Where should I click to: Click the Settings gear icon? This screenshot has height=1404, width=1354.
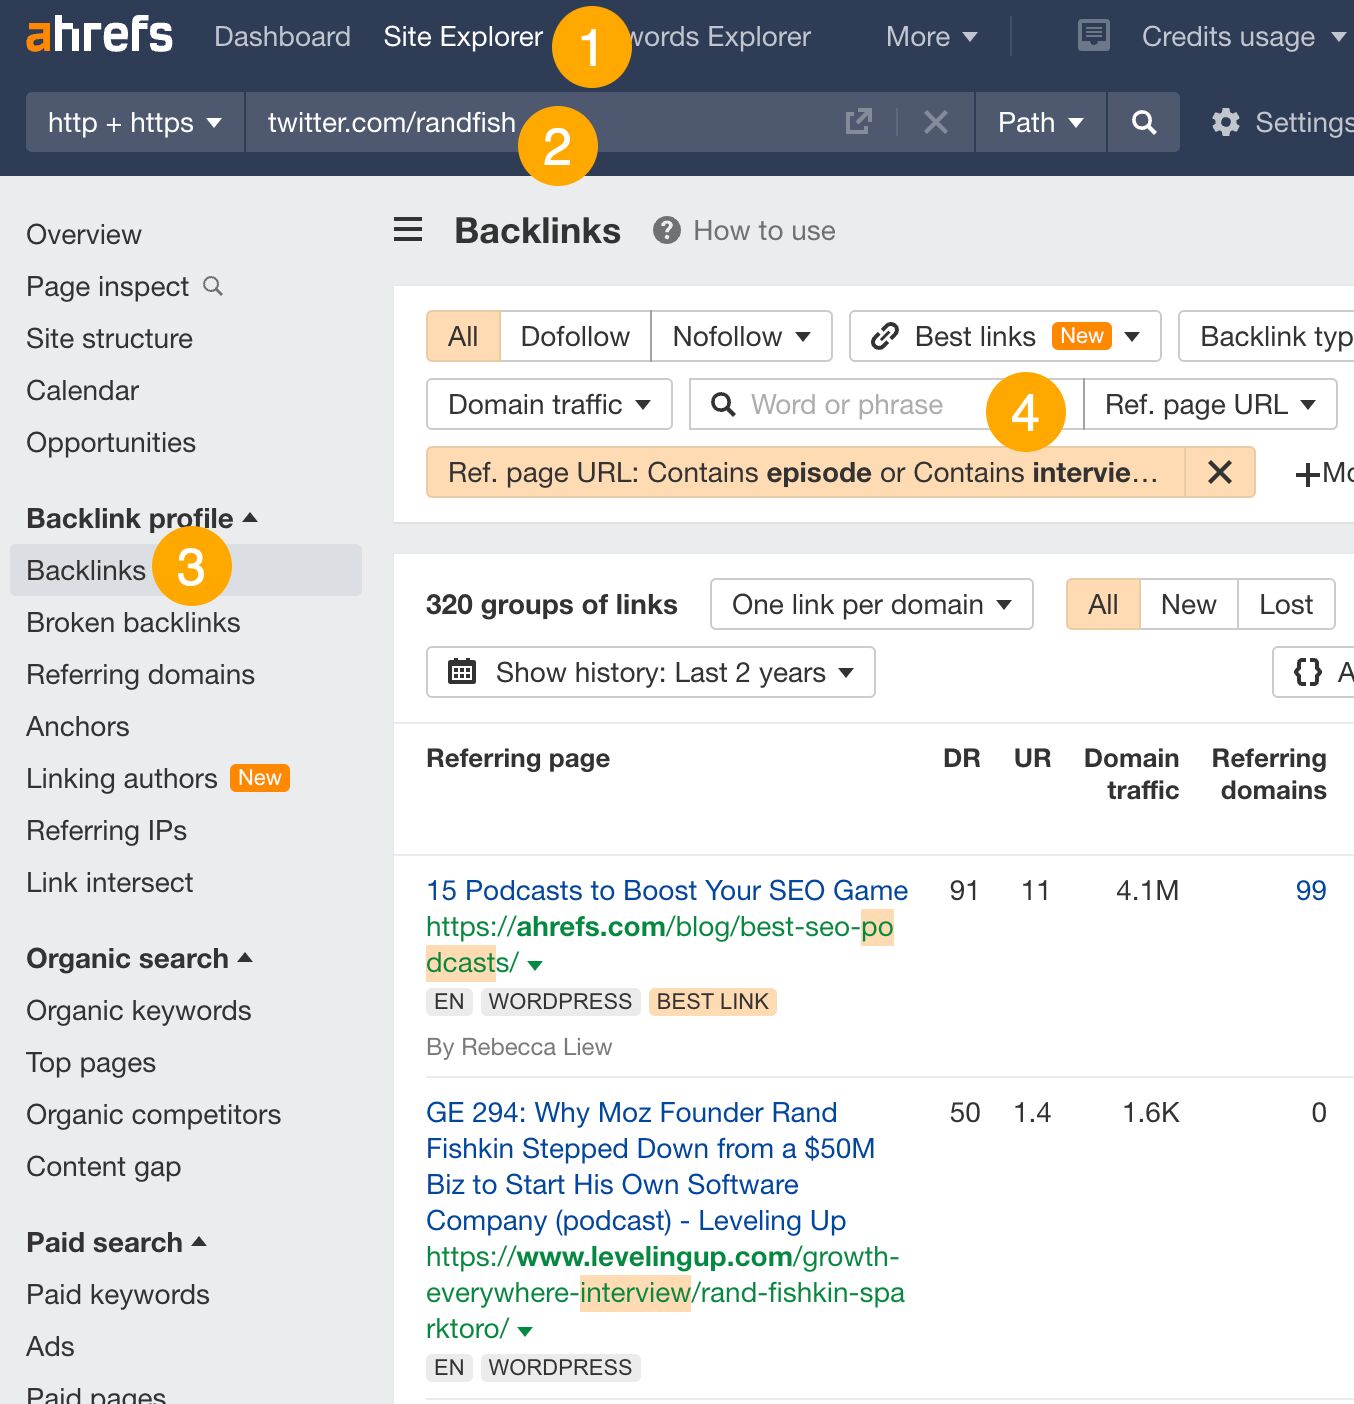1226,123
